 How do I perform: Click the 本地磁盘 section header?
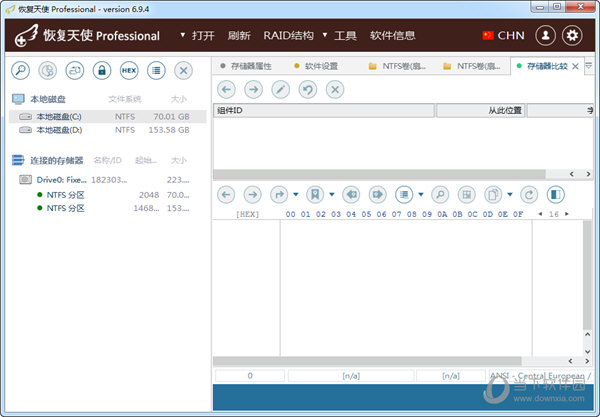coord(48,99)
